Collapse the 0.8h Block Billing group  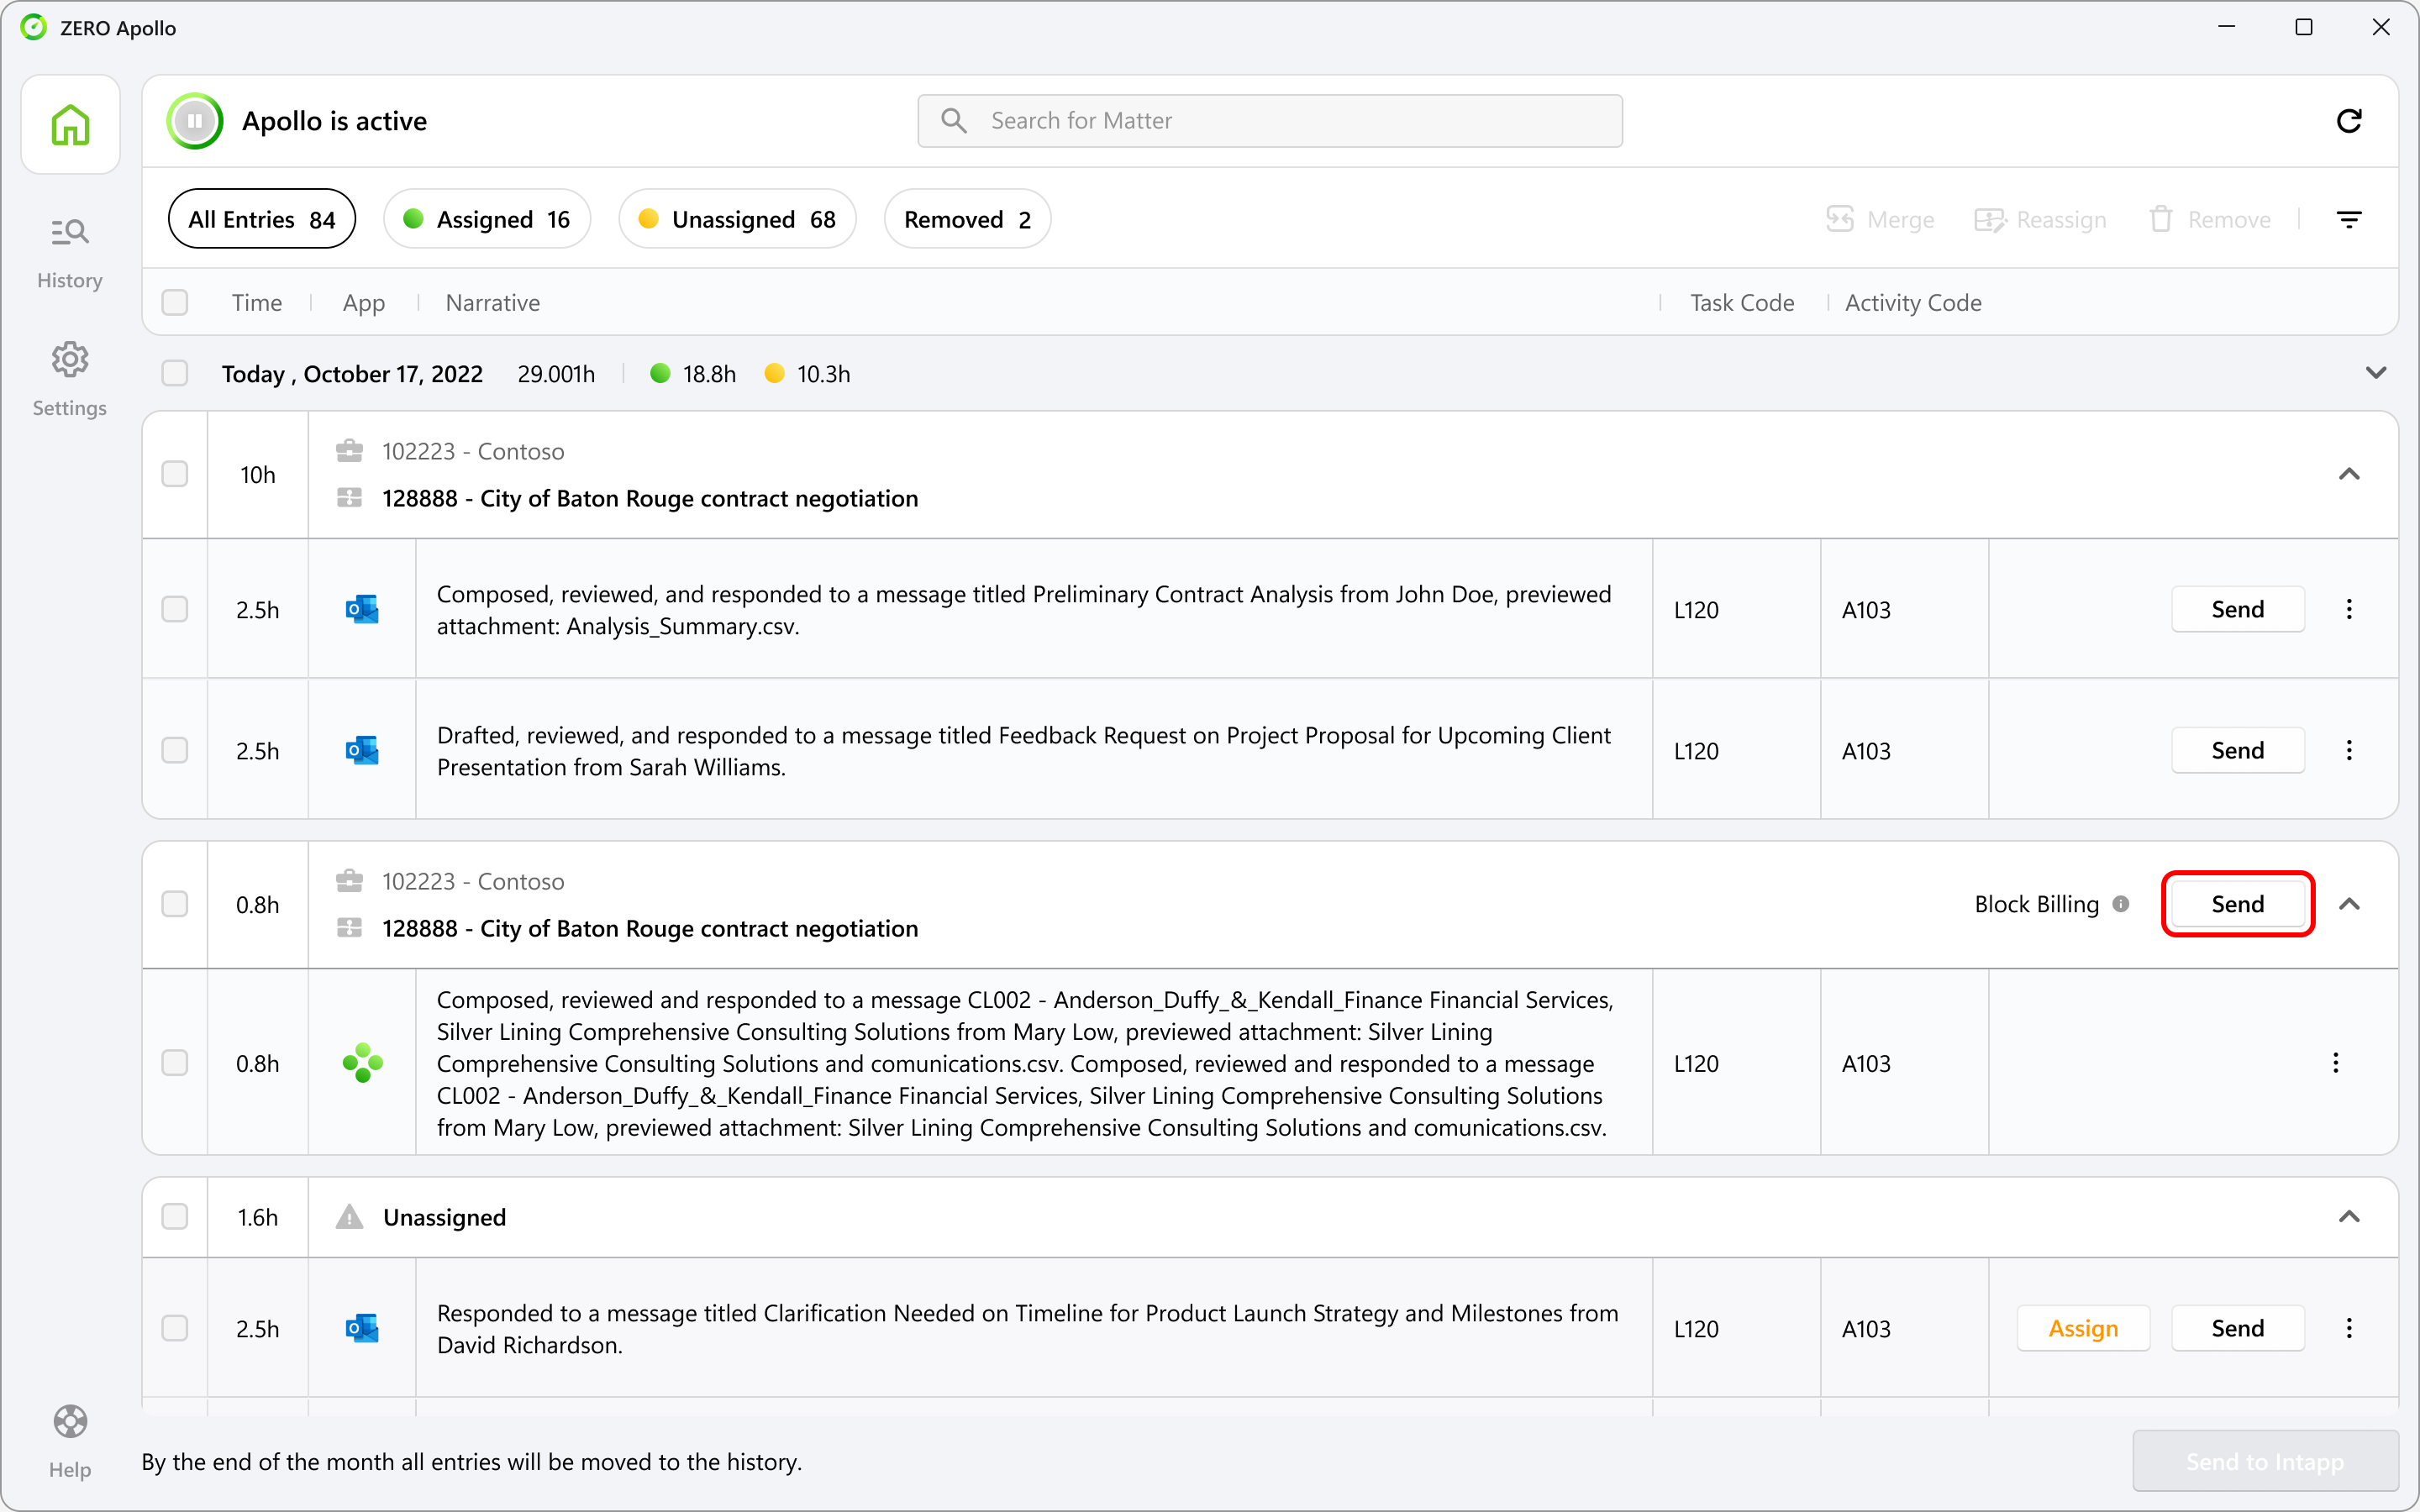pyautogui.click(x=2349, y=904)
